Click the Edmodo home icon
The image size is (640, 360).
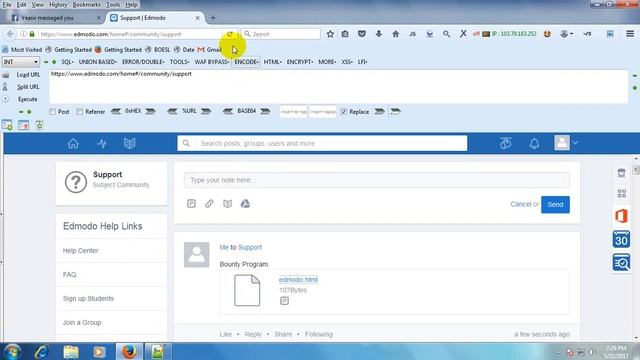(73, 144)
